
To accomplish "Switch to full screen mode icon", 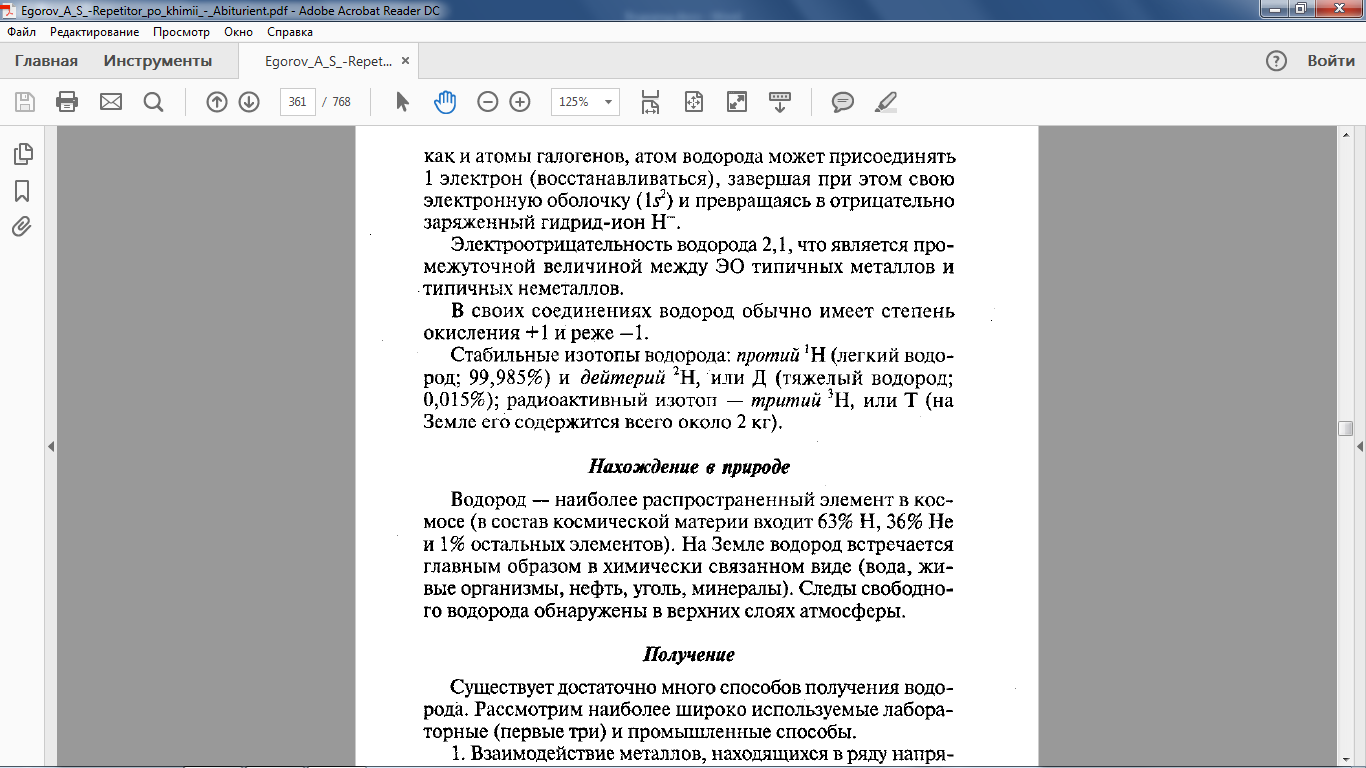I will click(737, 101).
